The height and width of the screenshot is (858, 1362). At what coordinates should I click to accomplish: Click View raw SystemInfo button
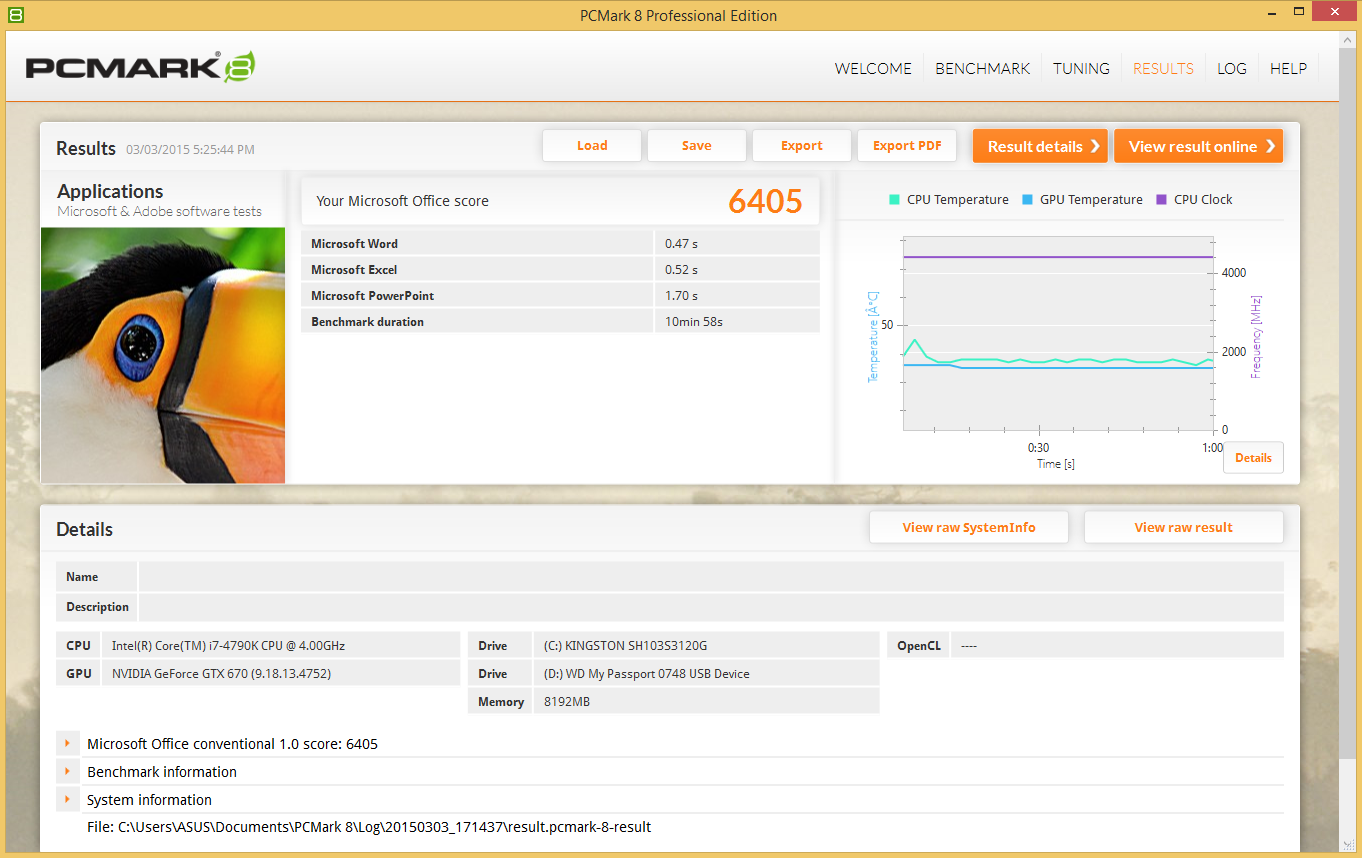(969, 527)
